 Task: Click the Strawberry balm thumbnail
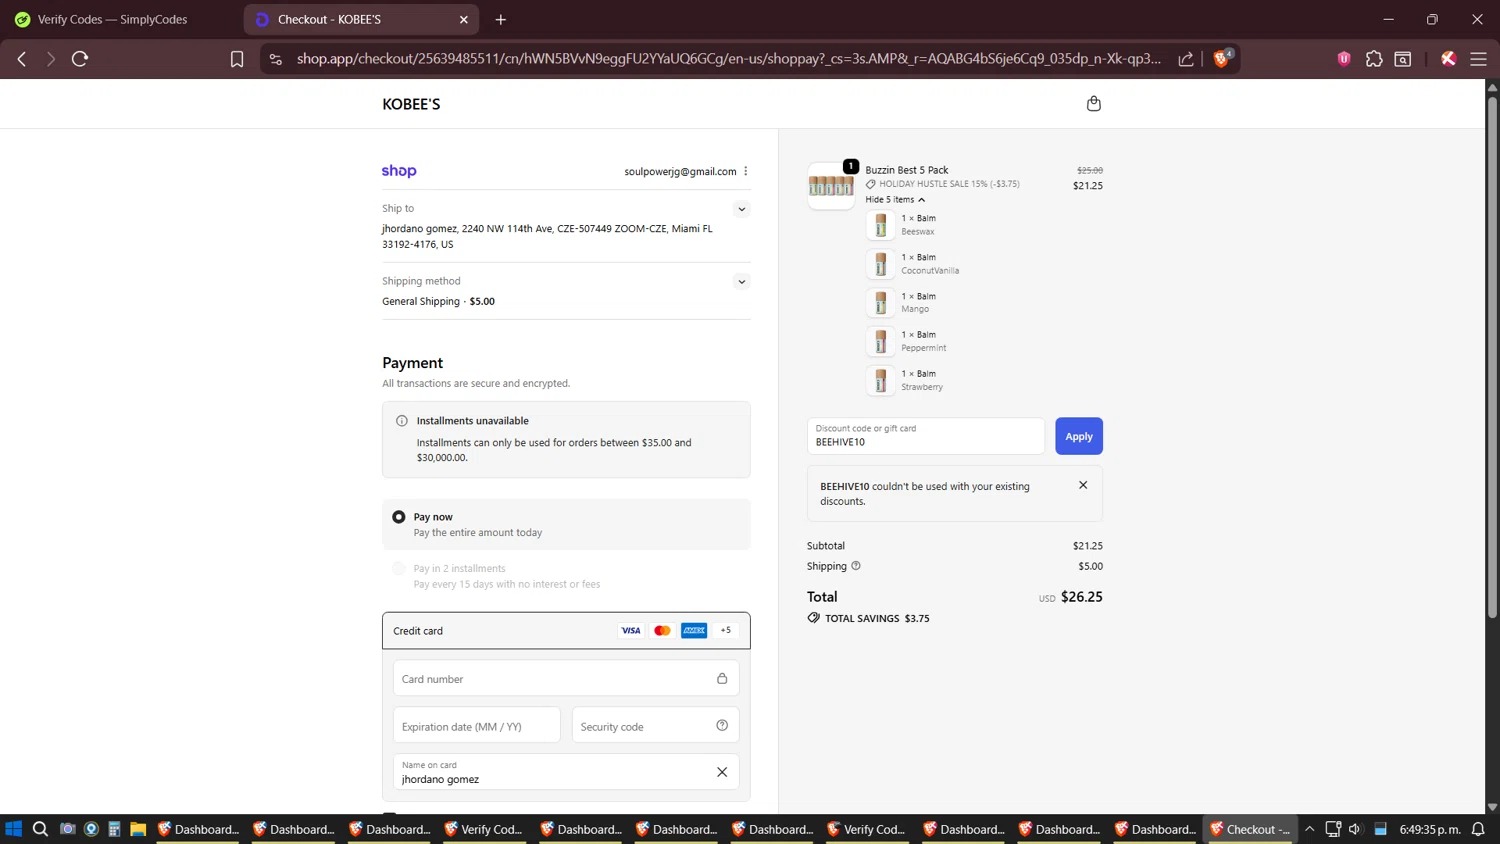(880, 381)
